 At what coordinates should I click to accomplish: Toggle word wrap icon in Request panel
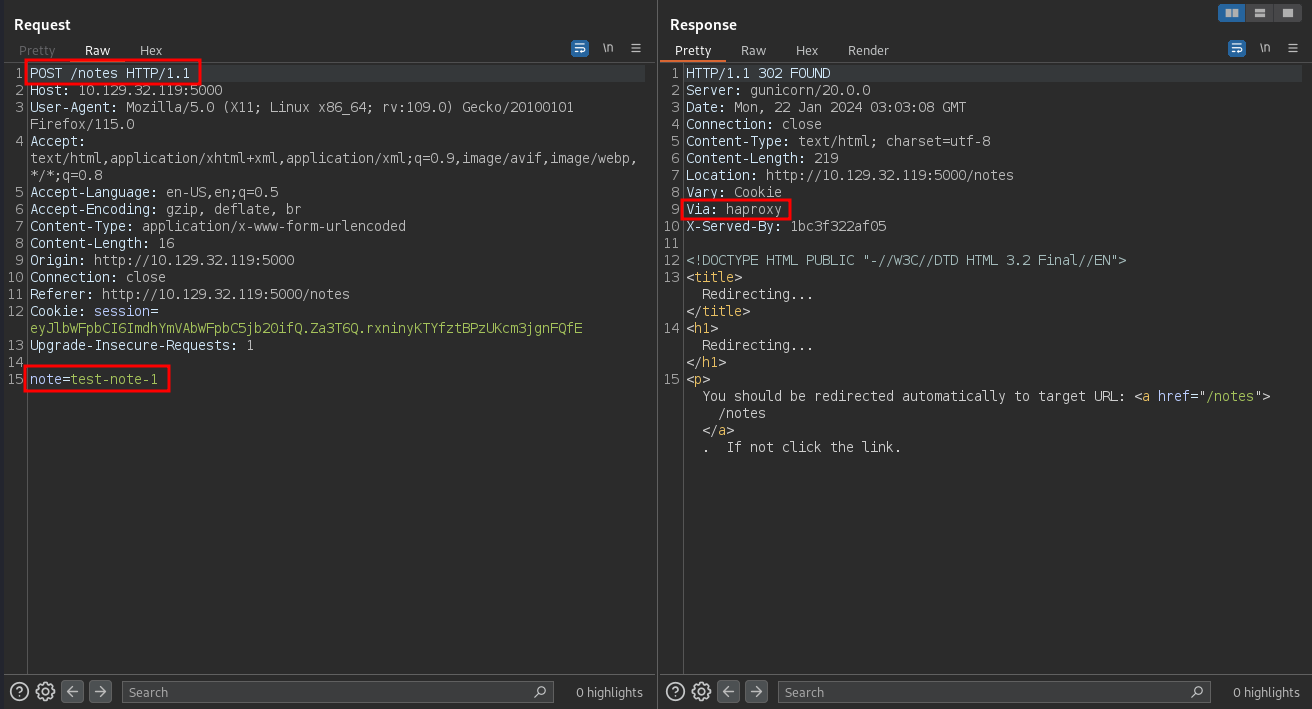point(580,48)
